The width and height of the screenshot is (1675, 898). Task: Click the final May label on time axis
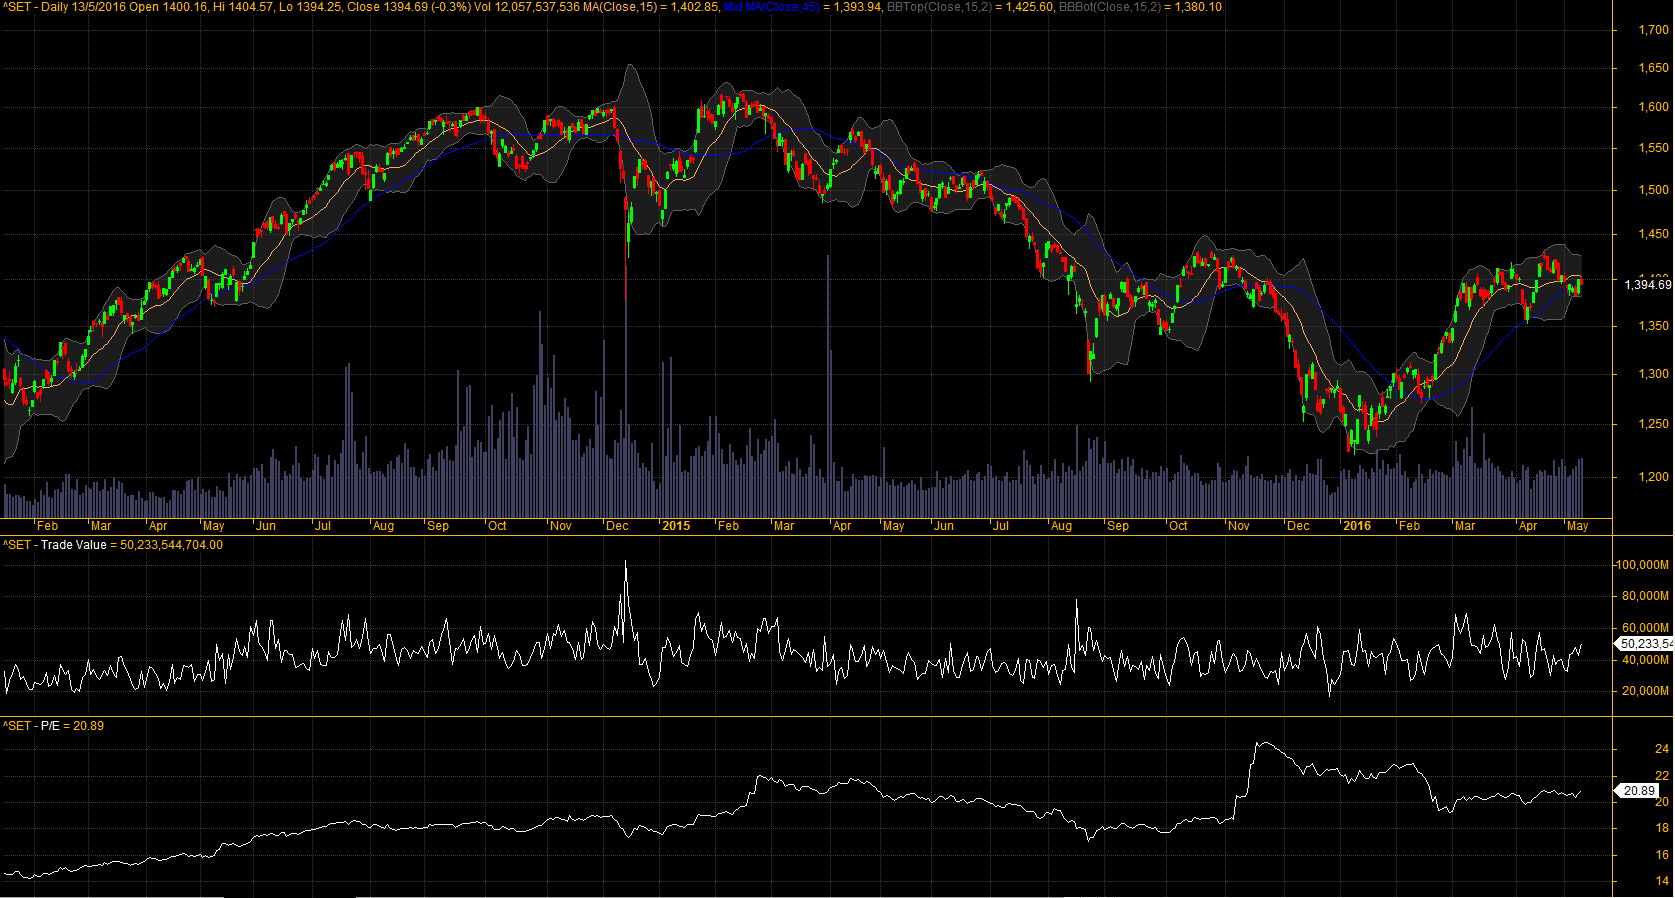1577,526
